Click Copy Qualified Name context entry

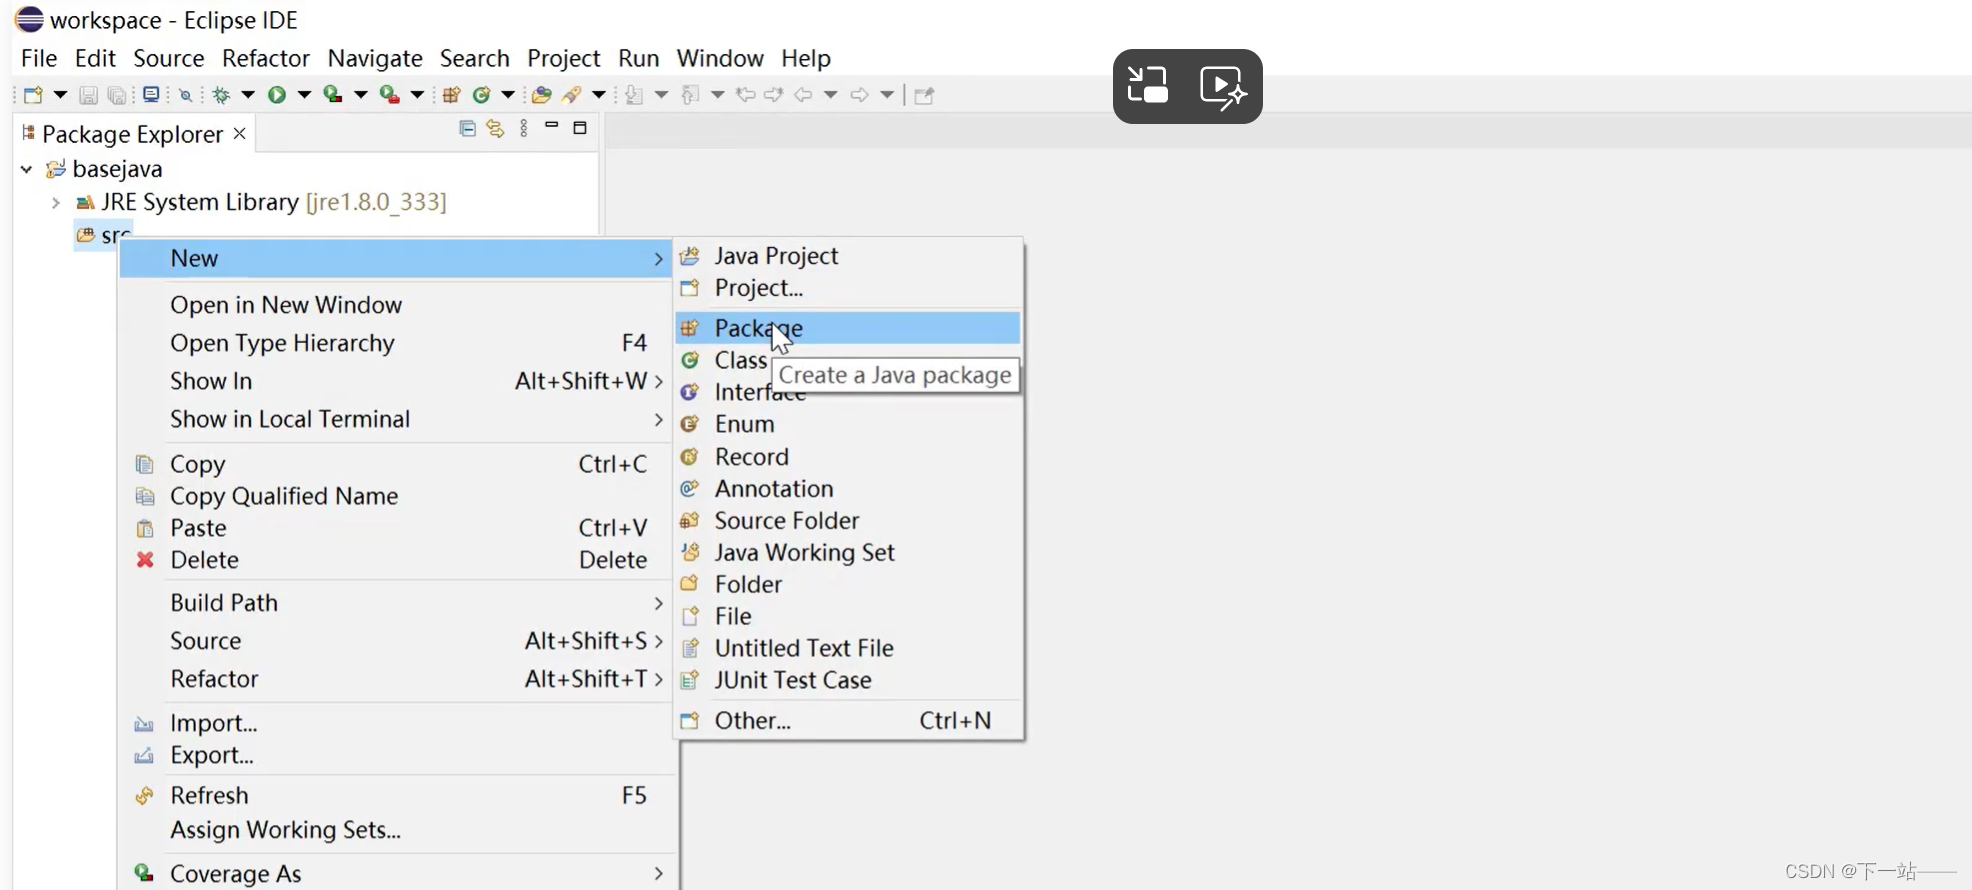click(x=396, y=496)
